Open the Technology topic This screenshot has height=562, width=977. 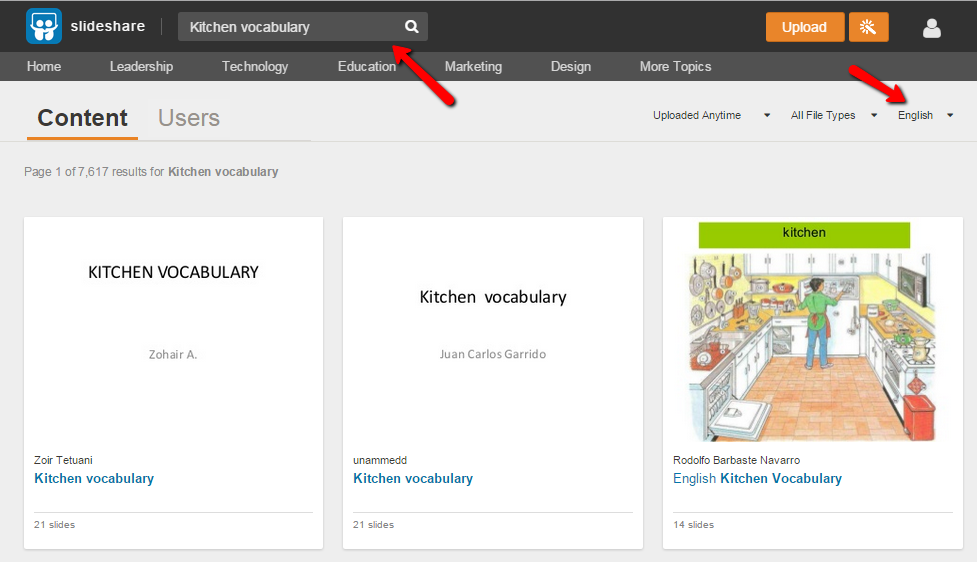tap(255, 66)
